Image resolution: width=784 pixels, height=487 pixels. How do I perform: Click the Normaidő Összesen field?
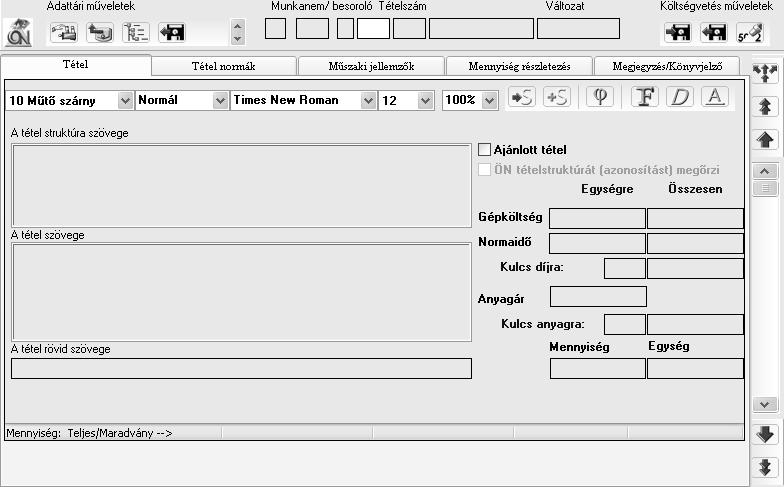pyautogui.click(x=696, y=244)
